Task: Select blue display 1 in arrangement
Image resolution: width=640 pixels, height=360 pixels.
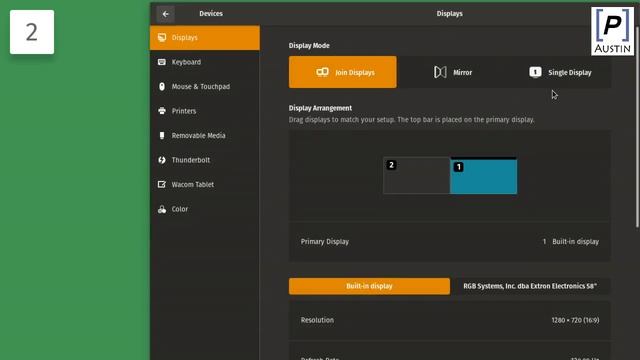Action: pos(484,176)
